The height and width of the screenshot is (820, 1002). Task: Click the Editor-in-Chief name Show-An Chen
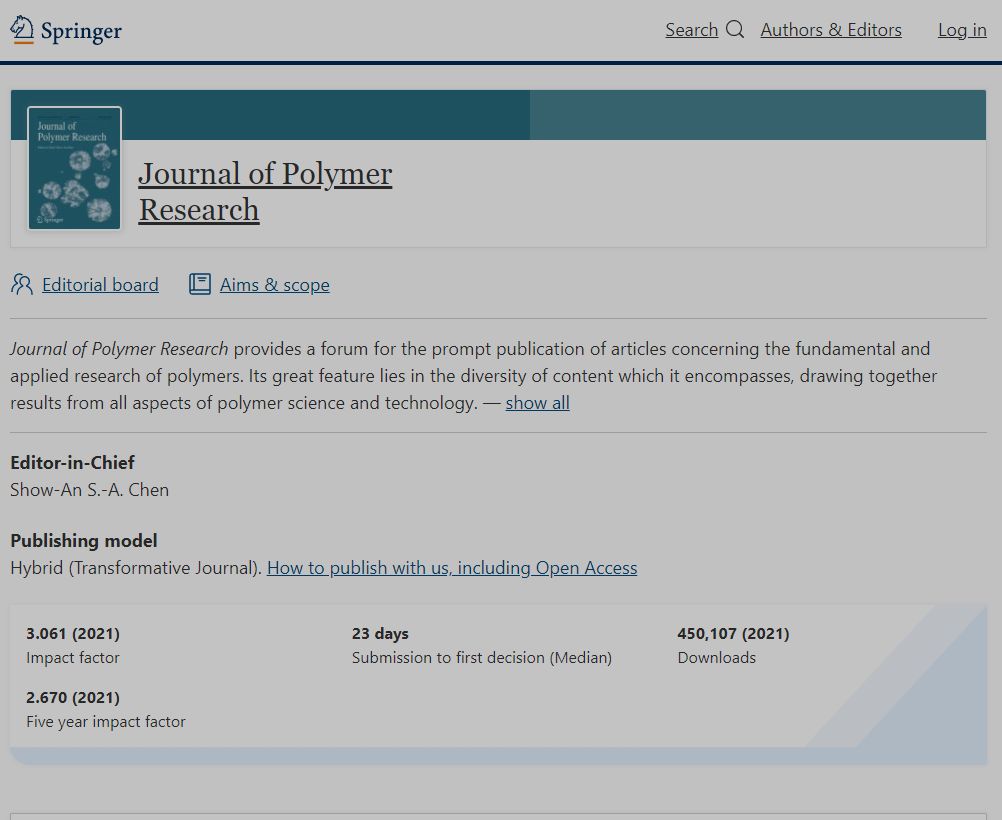[88, 490]
